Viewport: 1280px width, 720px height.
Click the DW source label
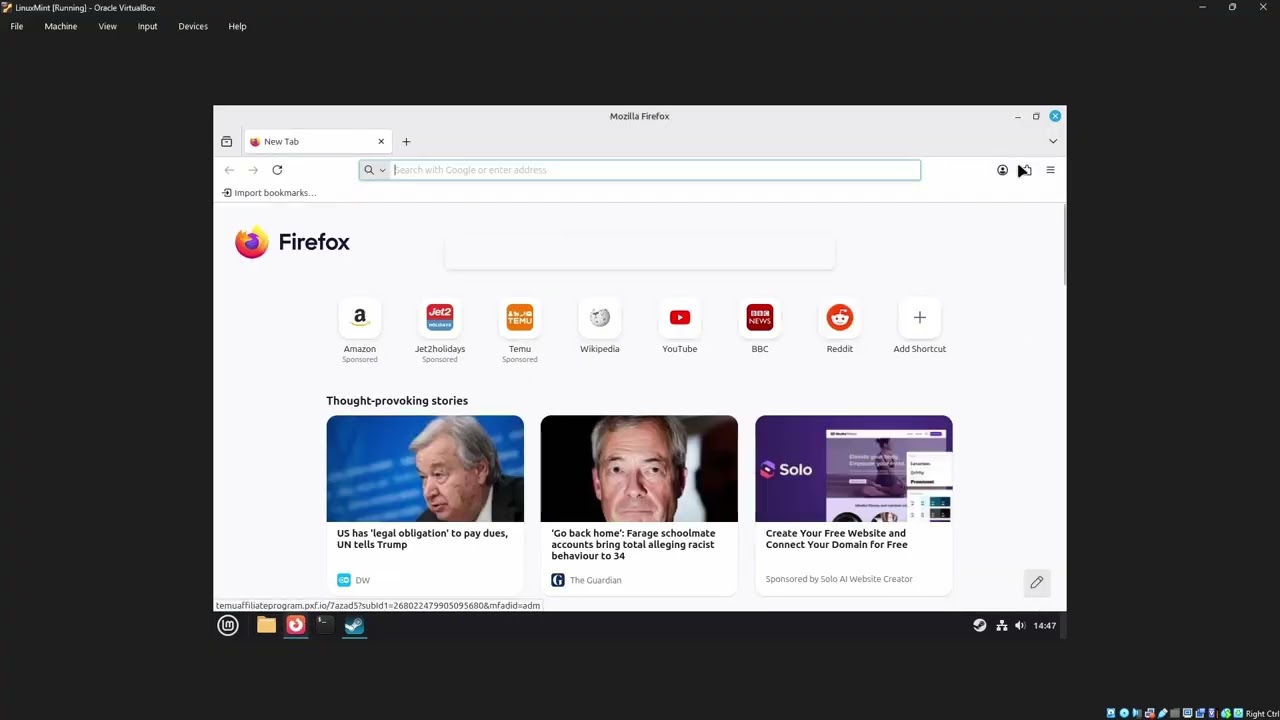tap(354, 580)
